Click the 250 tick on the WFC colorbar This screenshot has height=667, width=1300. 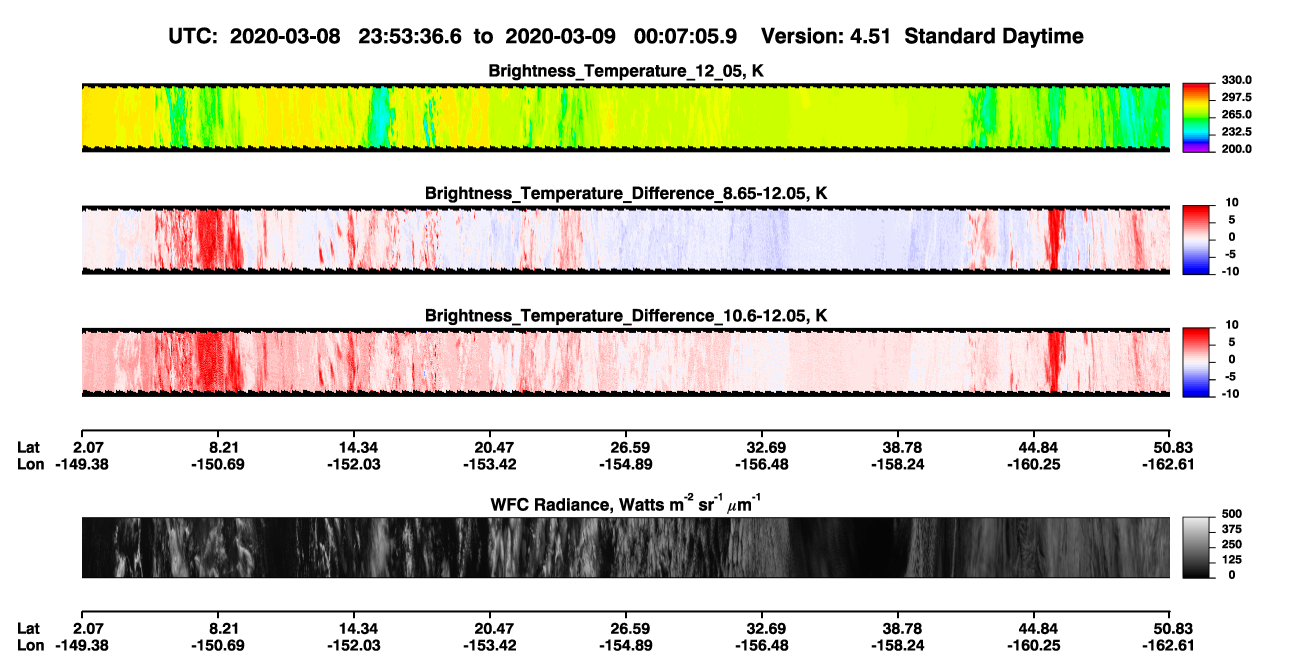[1231, 544]
